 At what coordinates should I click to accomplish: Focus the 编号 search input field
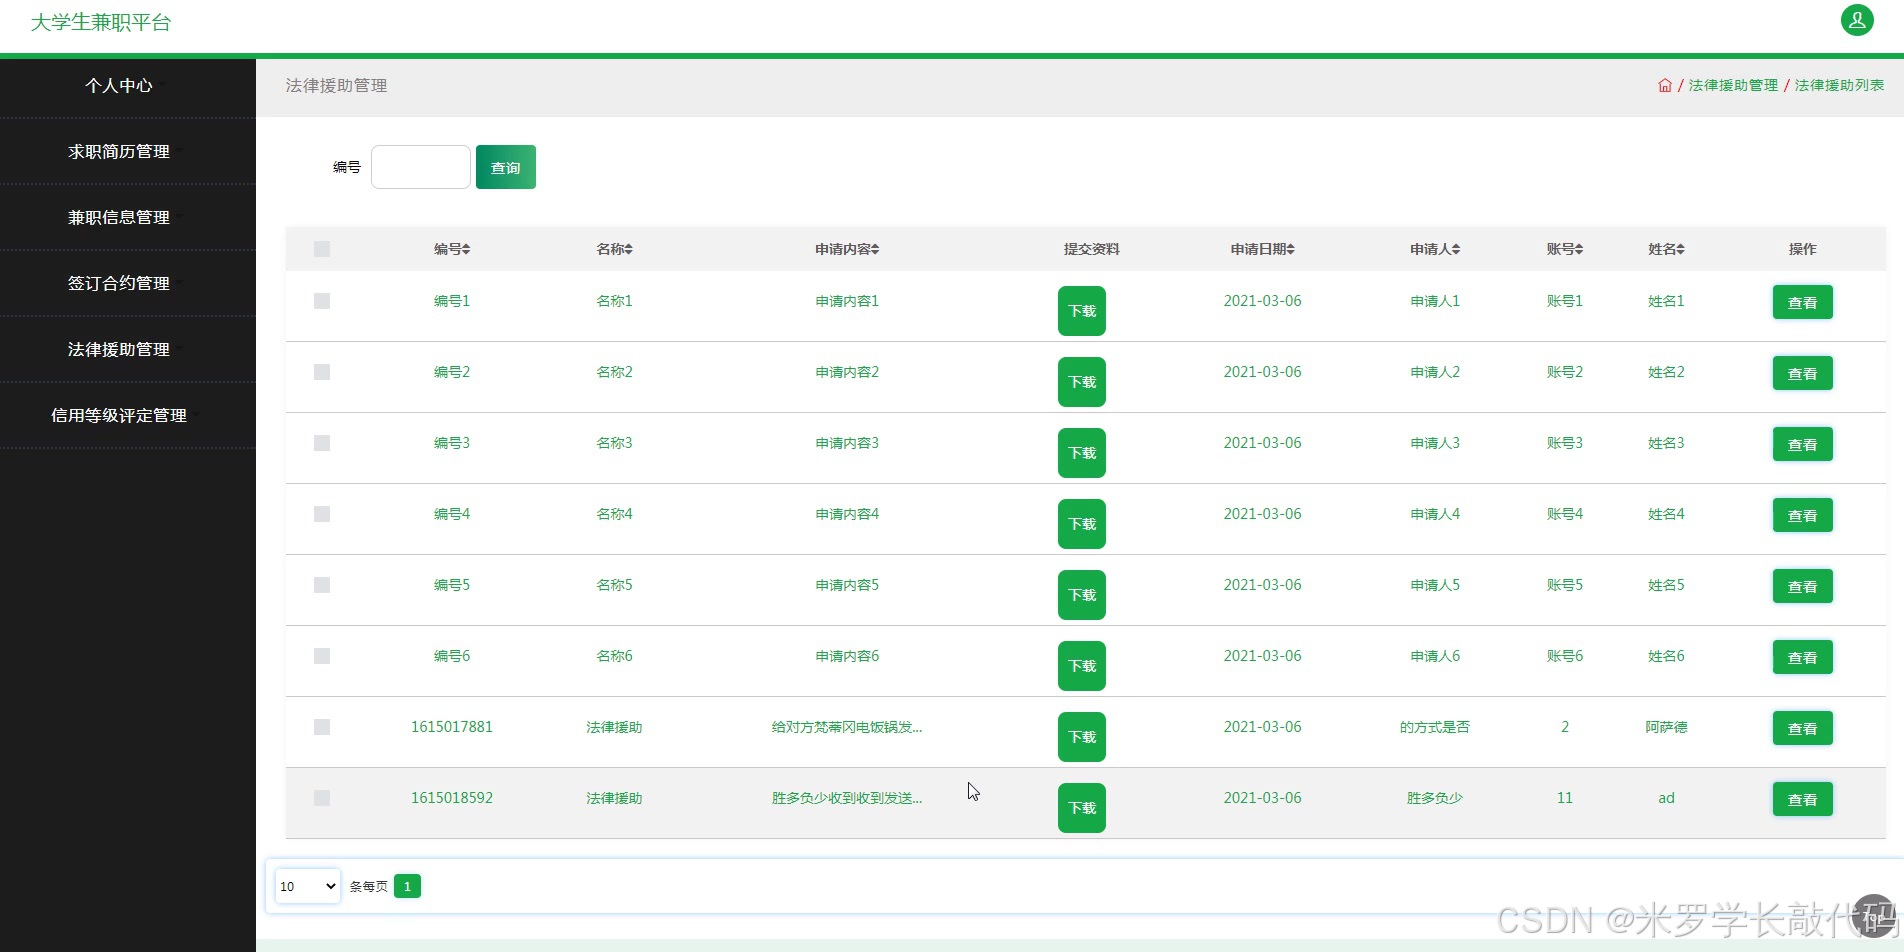(x=421, y=167)
